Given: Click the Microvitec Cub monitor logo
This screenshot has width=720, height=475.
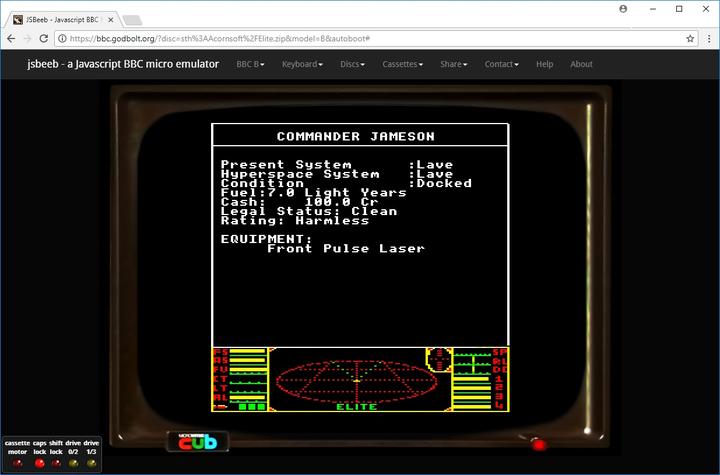Looking at the screenshot, I should click(x=197, y=442).
